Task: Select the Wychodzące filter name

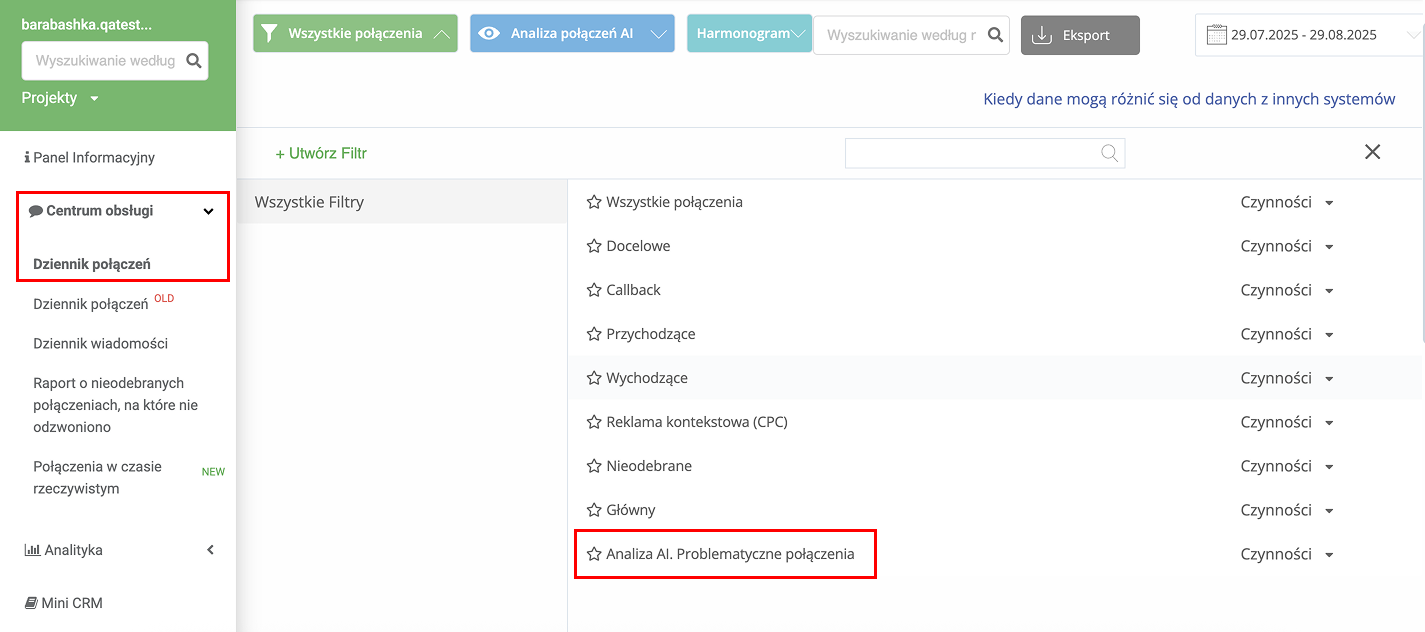Action: tap(647, 378)
